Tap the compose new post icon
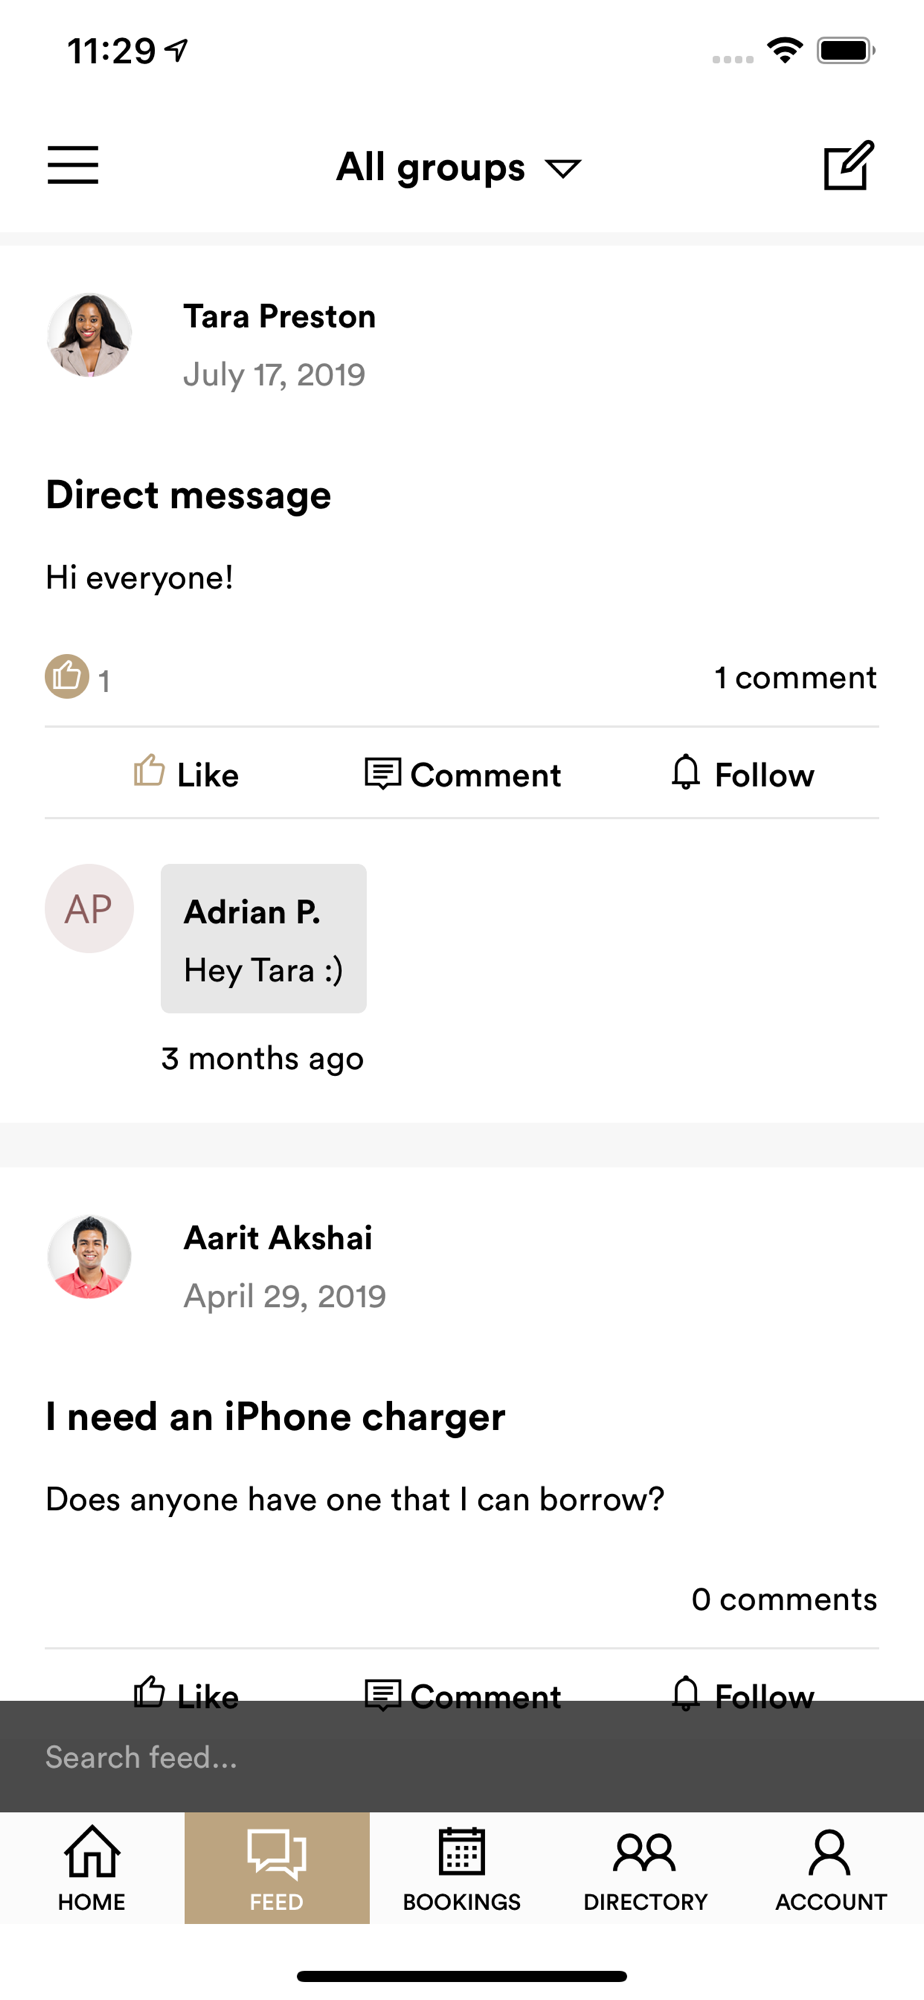 point(849,165)
